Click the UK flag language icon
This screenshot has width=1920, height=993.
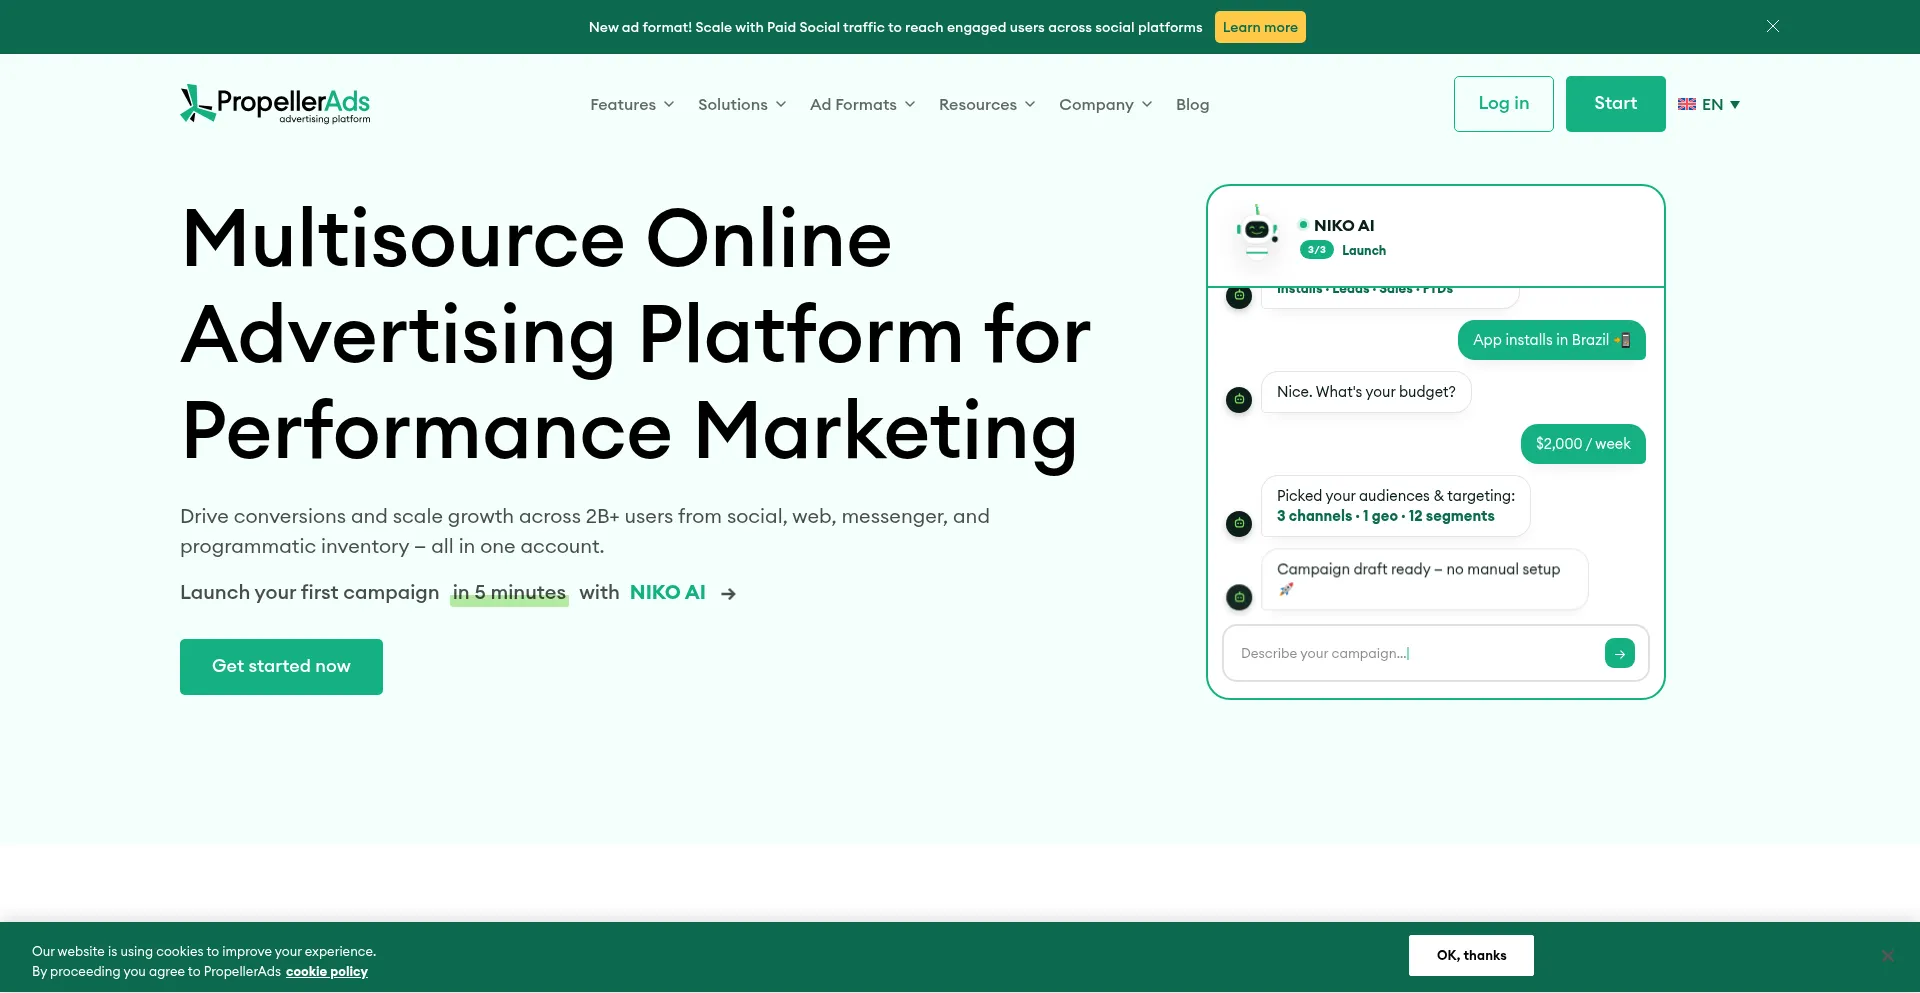[1687, 104]
